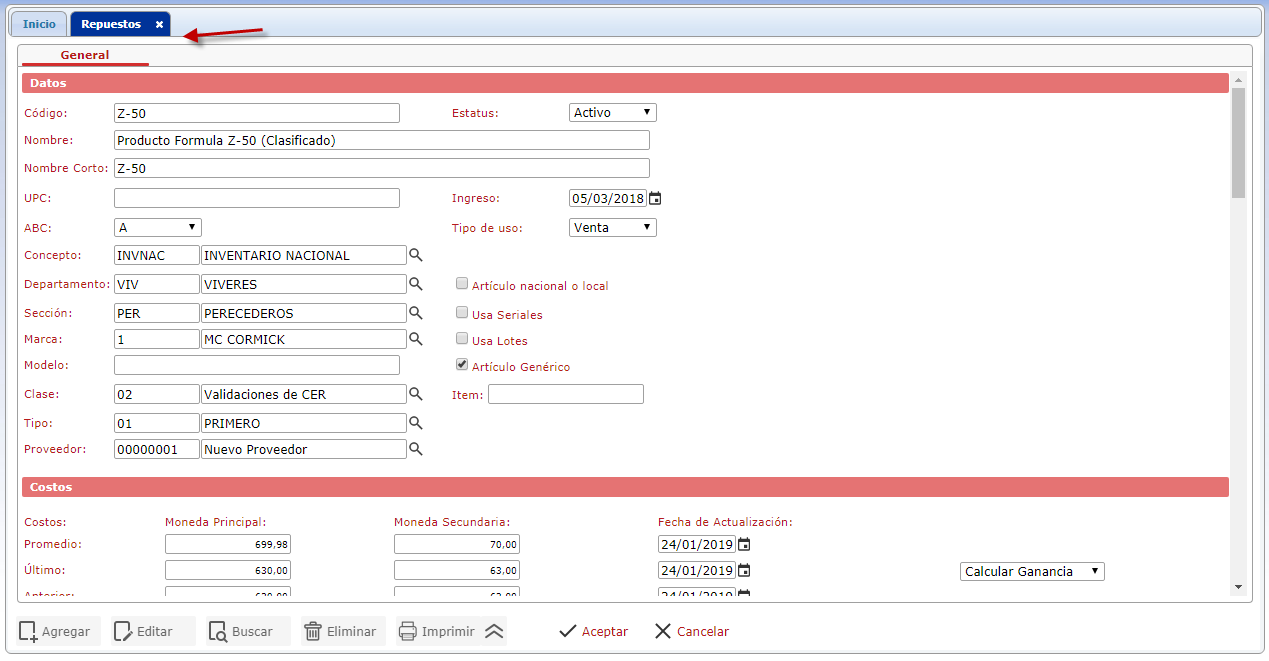
Task: Toggle the Usa Seriales checkbox
Action: 462,313
